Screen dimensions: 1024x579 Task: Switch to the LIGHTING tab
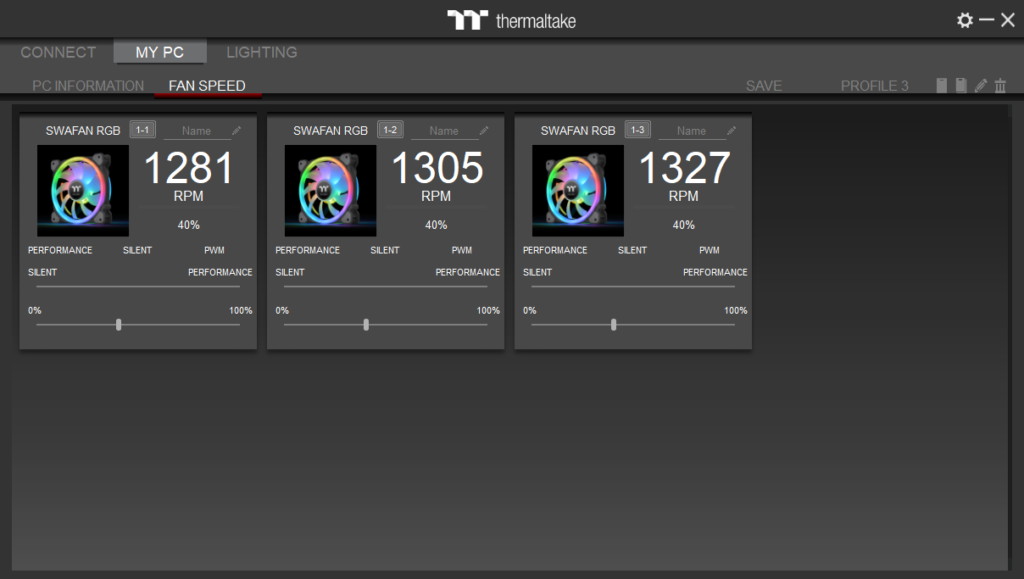click(x=262, y=52)
